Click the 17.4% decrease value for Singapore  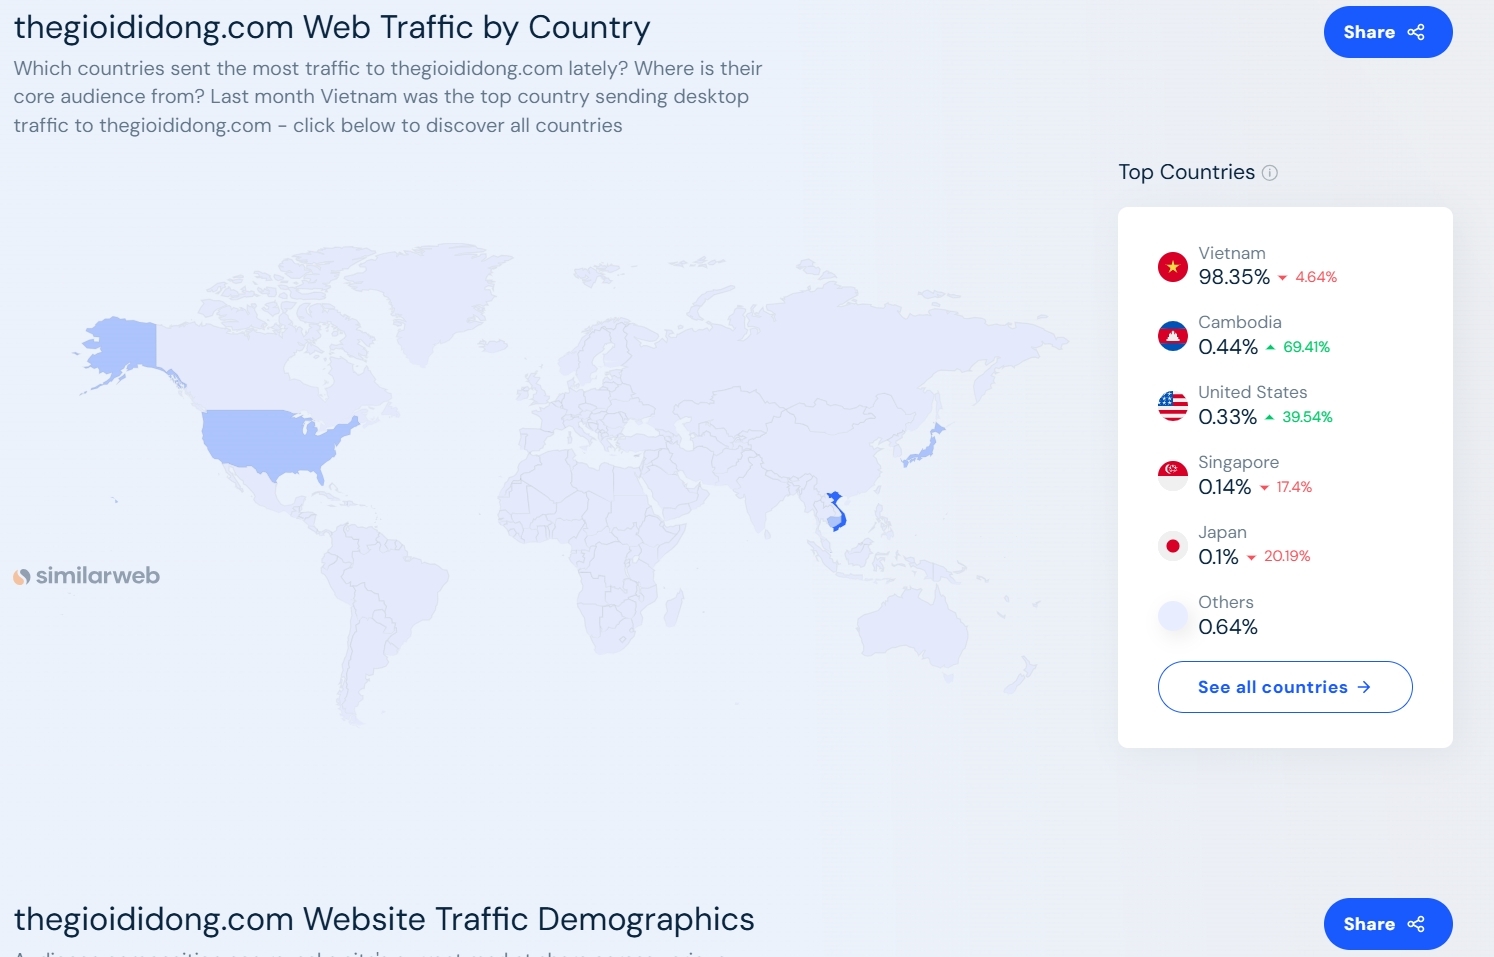click(x=1294, y=487)
